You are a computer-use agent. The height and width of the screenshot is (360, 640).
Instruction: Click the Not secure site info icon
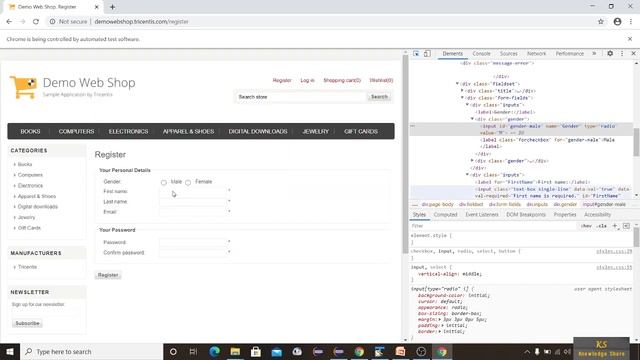click(52, 22)
